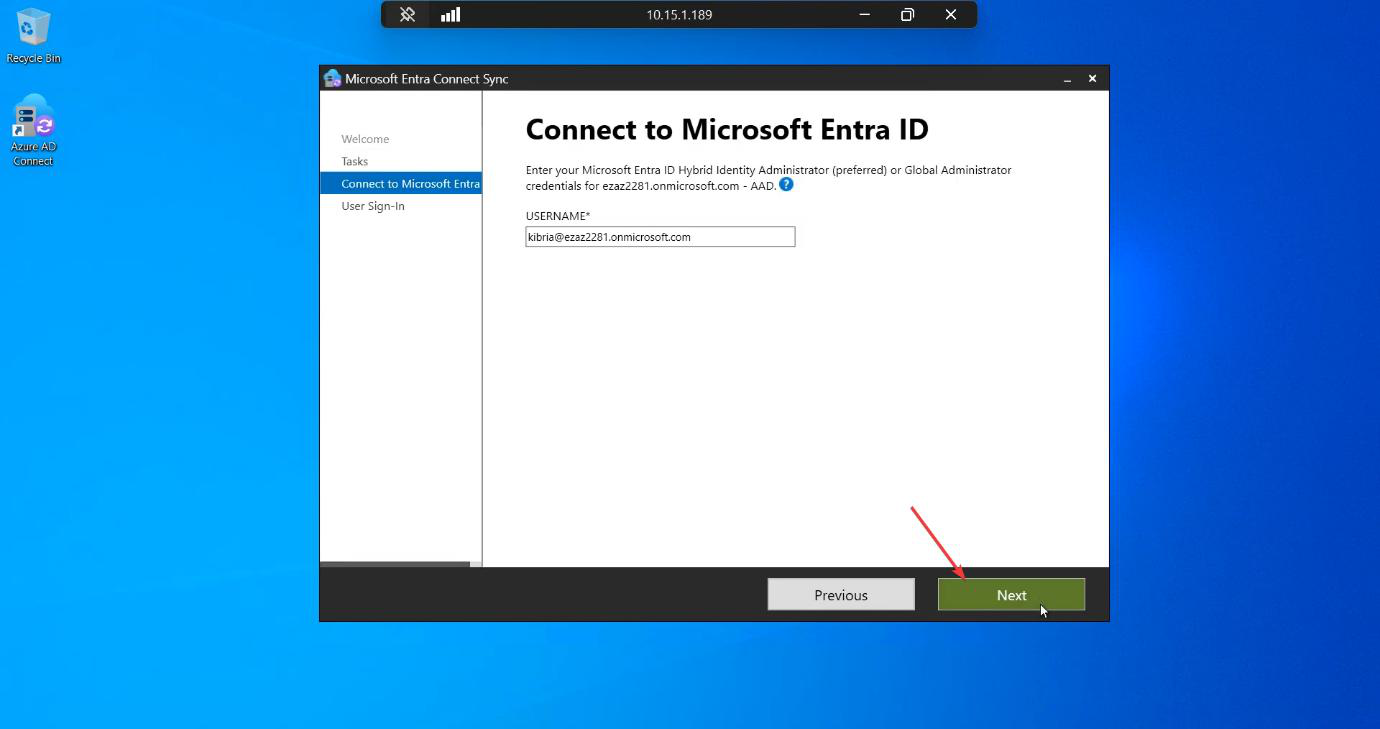Select Tasks step in wizard sidebar
1380x729 pixels.
click(x=355, y=161)
